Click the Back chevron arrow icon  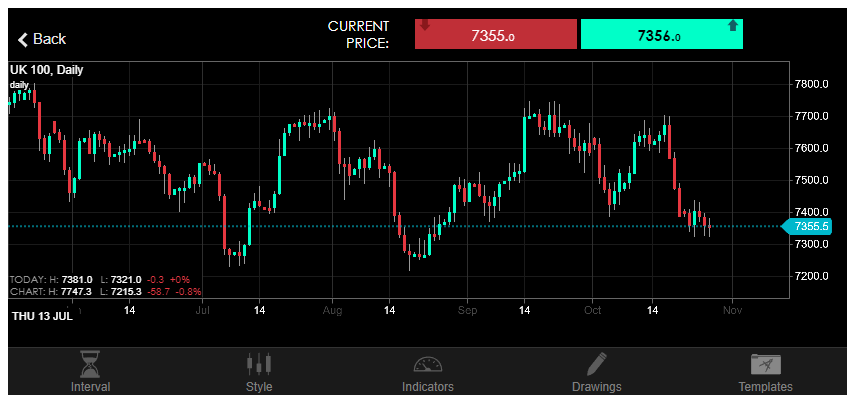pos(23,39)
